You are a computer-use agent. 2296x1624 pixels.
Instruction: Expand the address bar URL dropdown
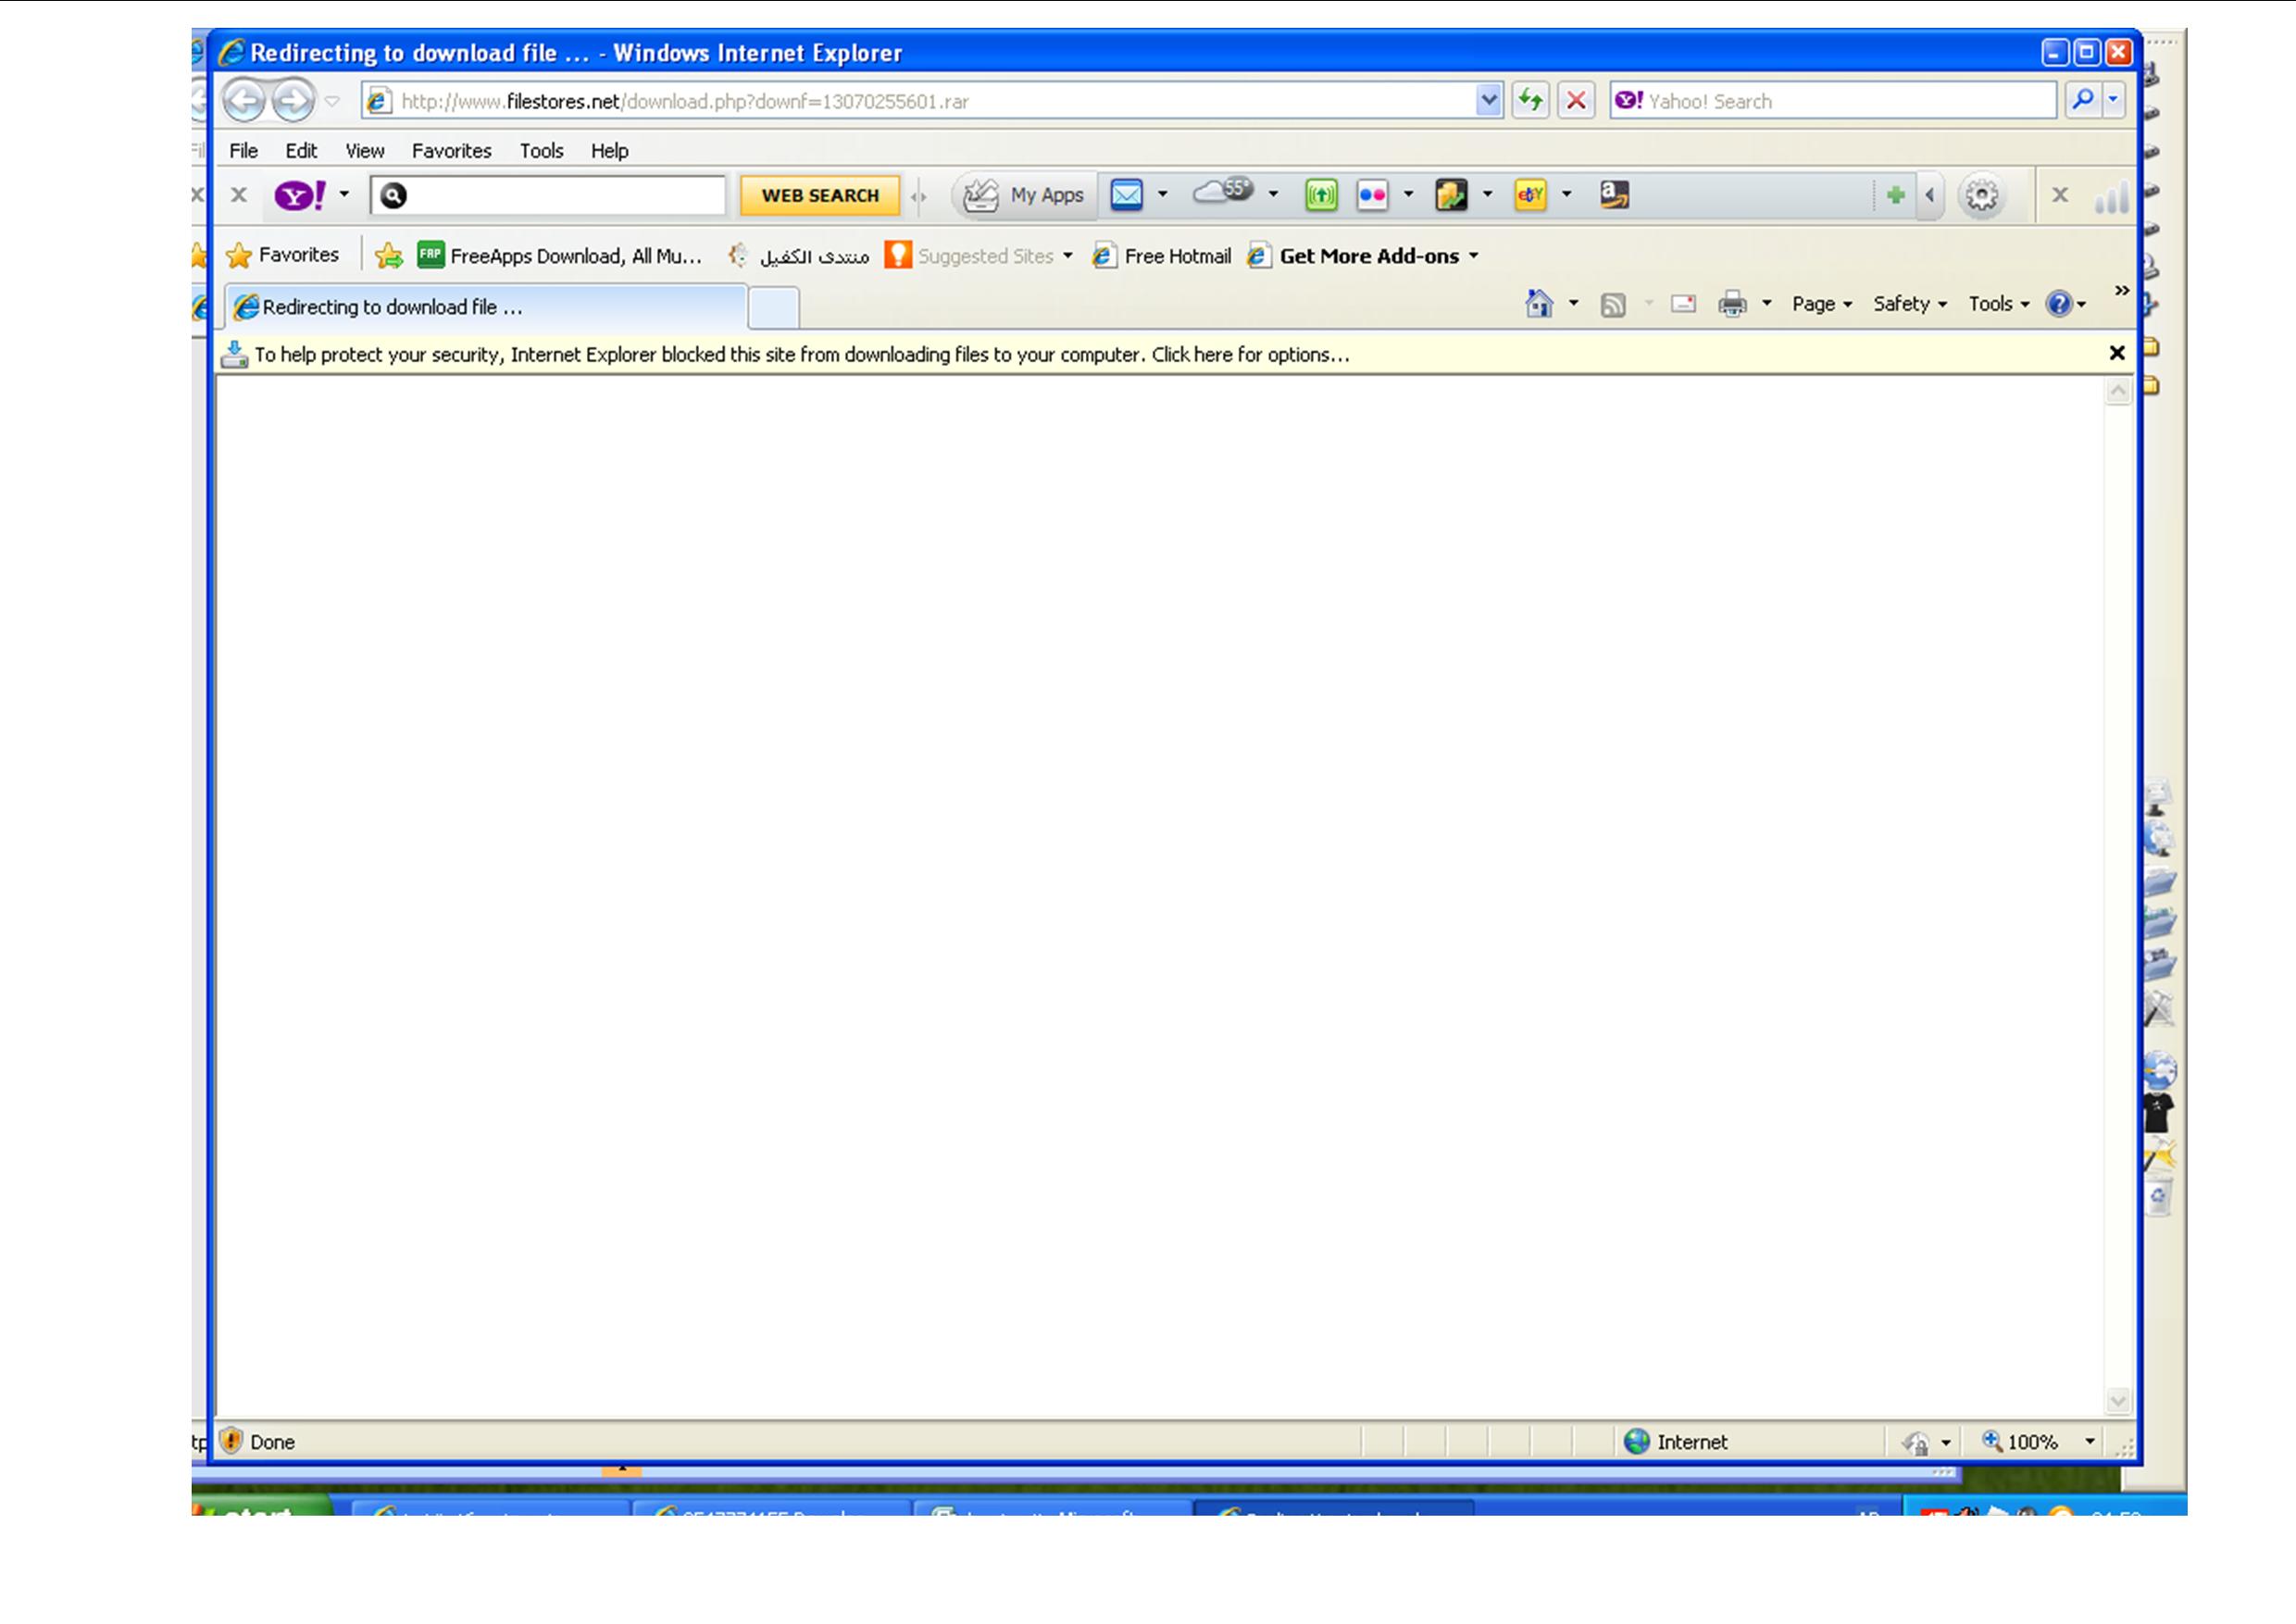1488,101
